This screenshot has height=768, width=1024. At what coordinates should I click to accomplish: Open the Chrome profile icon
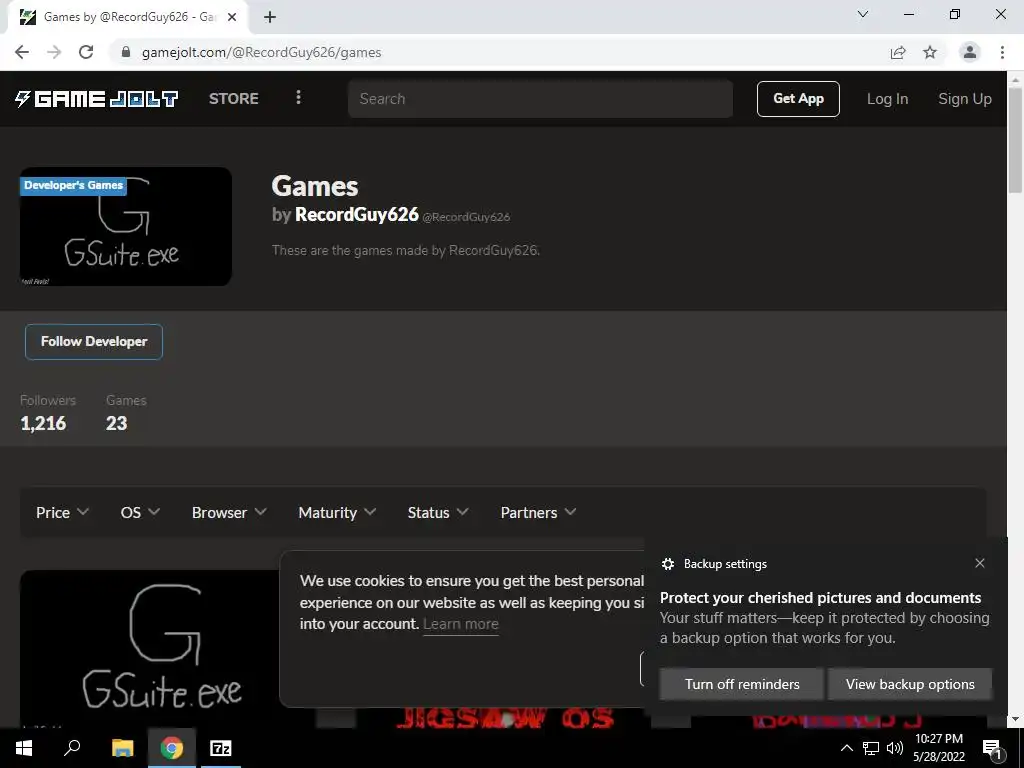[970, 52]
